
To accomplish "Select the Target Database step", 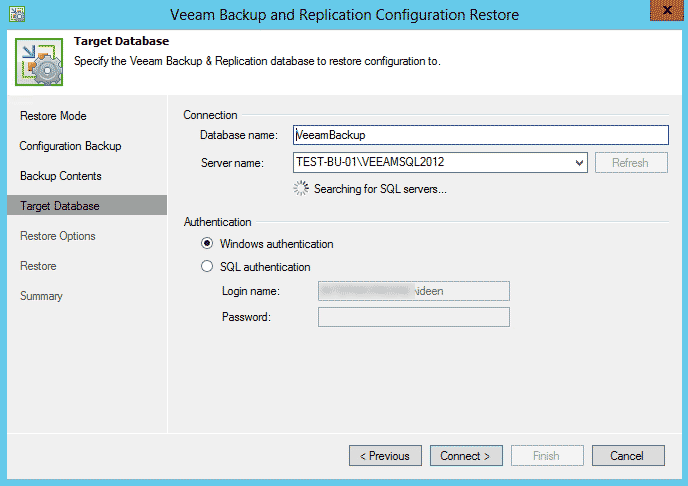I will pyautogui.click(x=87, y=205).
